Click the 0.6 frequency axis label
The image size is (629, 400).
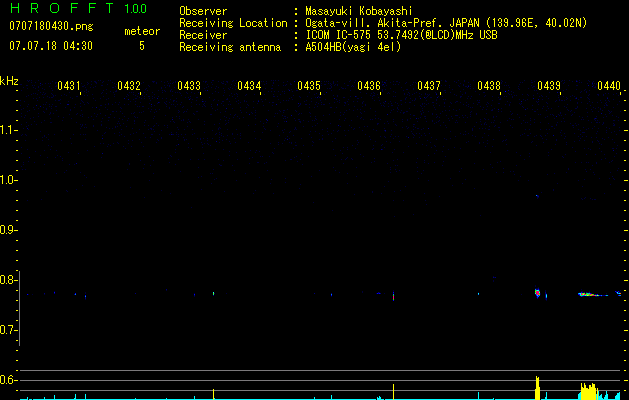click(7, 380)
